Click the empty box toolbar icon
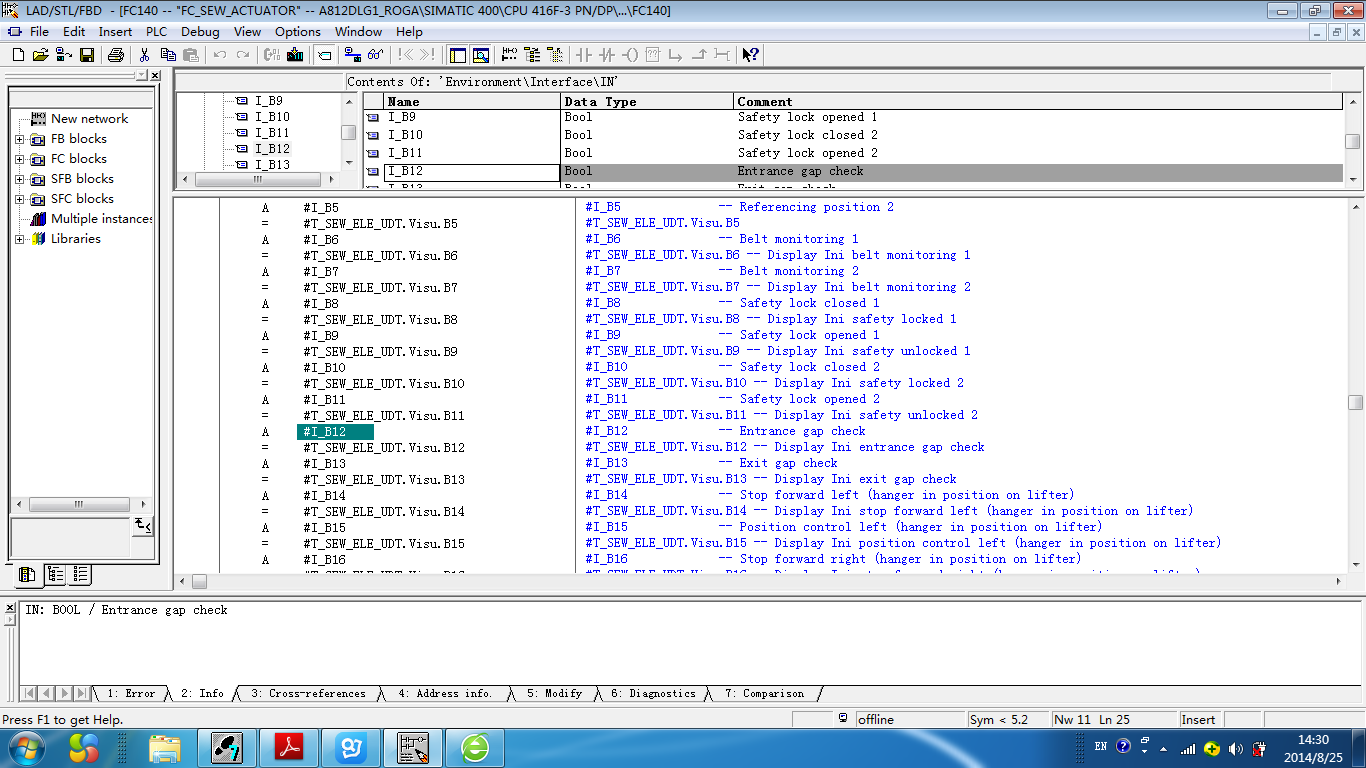 (x=654, y=55)
